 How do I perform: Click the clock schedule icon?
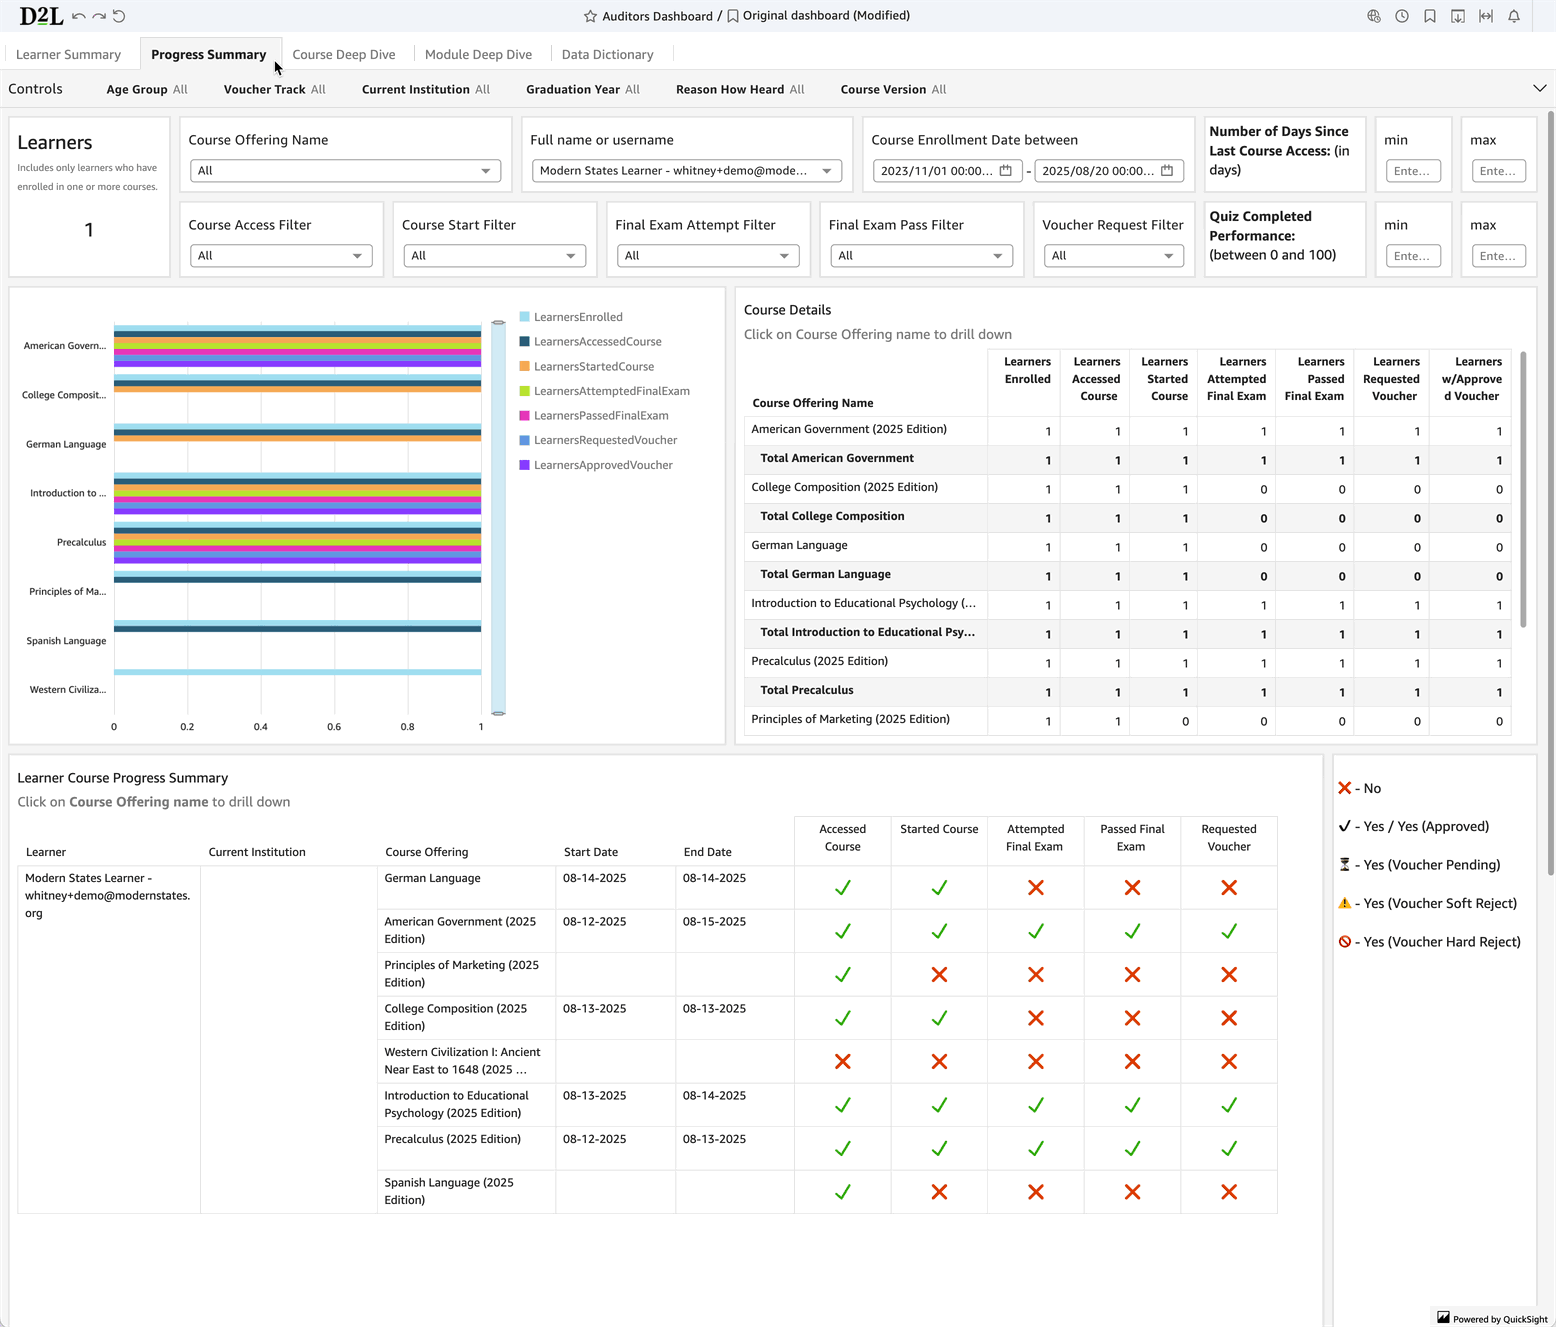pyautogui.click(x=1402, y=16)
